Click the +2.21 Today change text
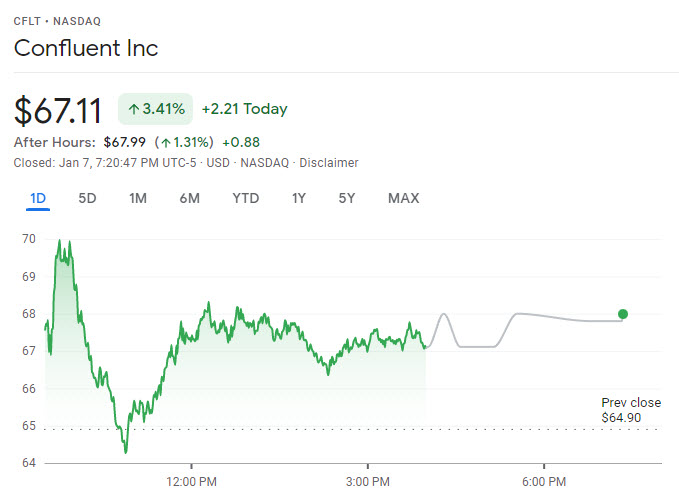 click(245, 109)
